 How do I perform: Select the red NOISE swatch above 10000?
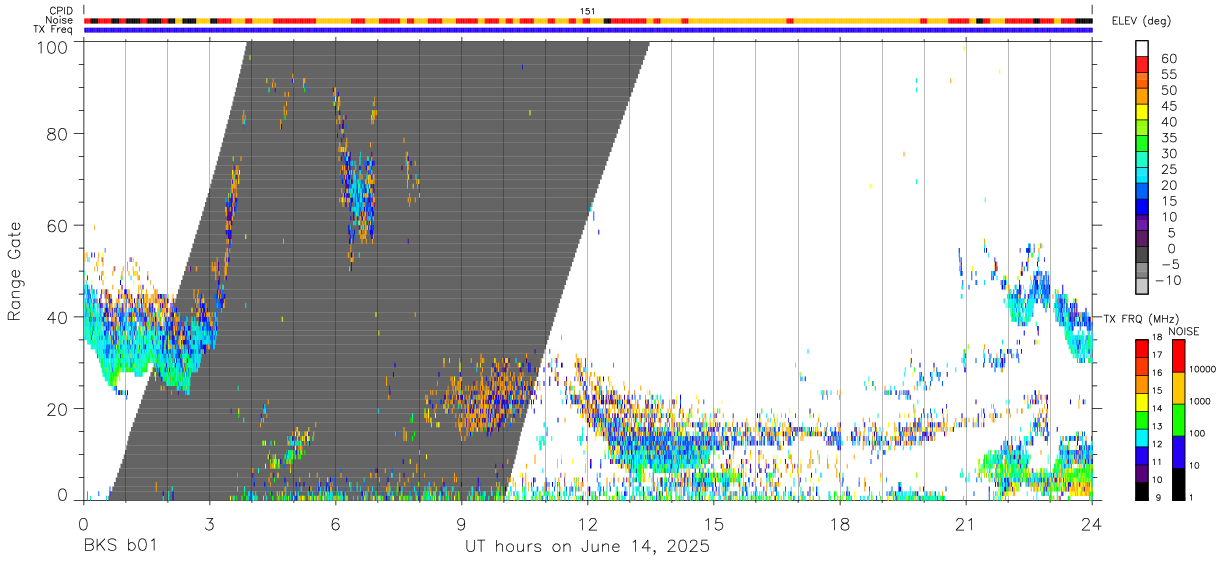[1179, 356]
